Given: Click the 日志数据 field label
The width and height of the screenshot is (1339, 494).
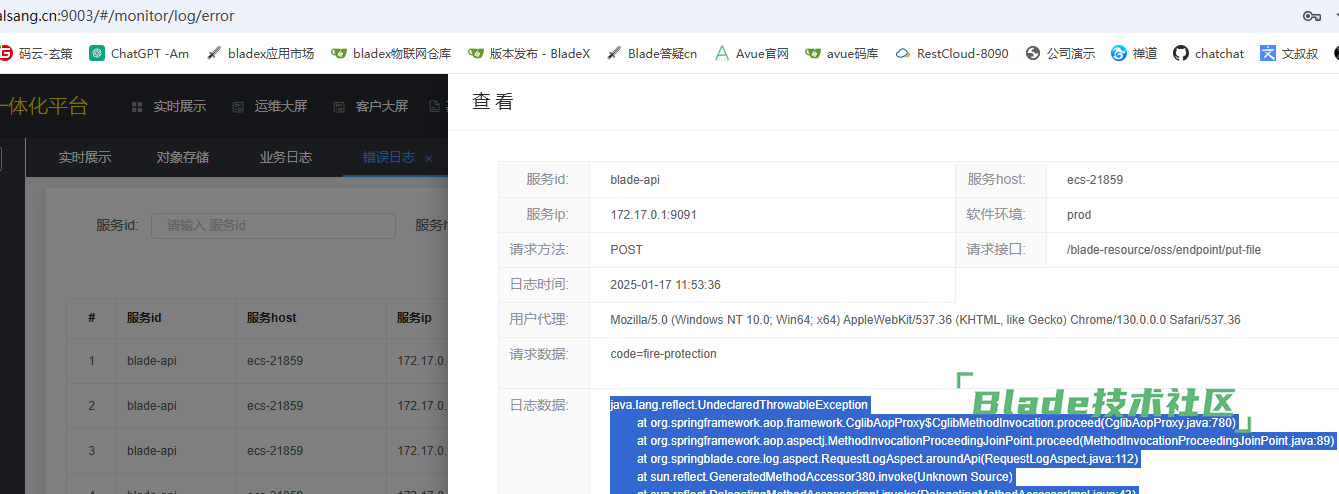Looking at the screenshot, I should [539, 405].
